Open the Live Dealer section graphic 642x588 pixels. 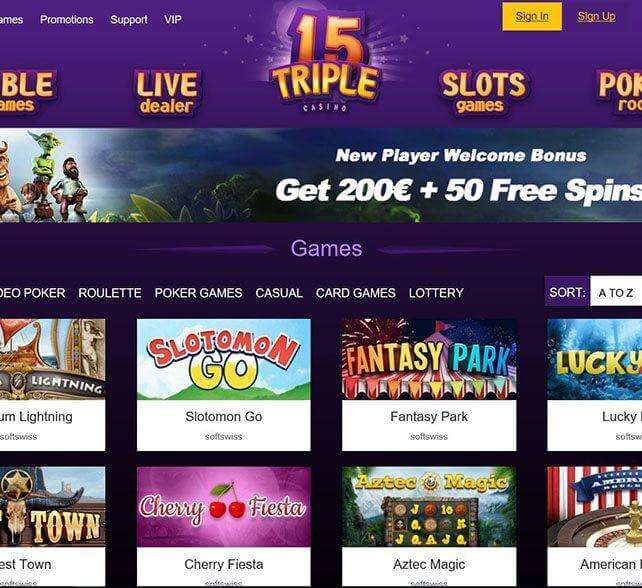point(167,93)
